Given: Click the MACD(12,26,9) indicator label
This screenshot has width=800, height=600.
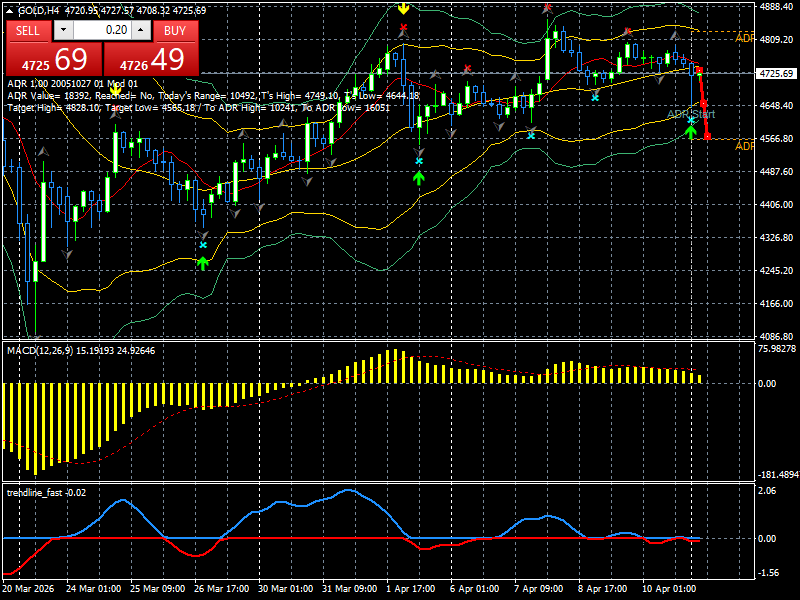Looking at the screenshot, I should point(81,351).
